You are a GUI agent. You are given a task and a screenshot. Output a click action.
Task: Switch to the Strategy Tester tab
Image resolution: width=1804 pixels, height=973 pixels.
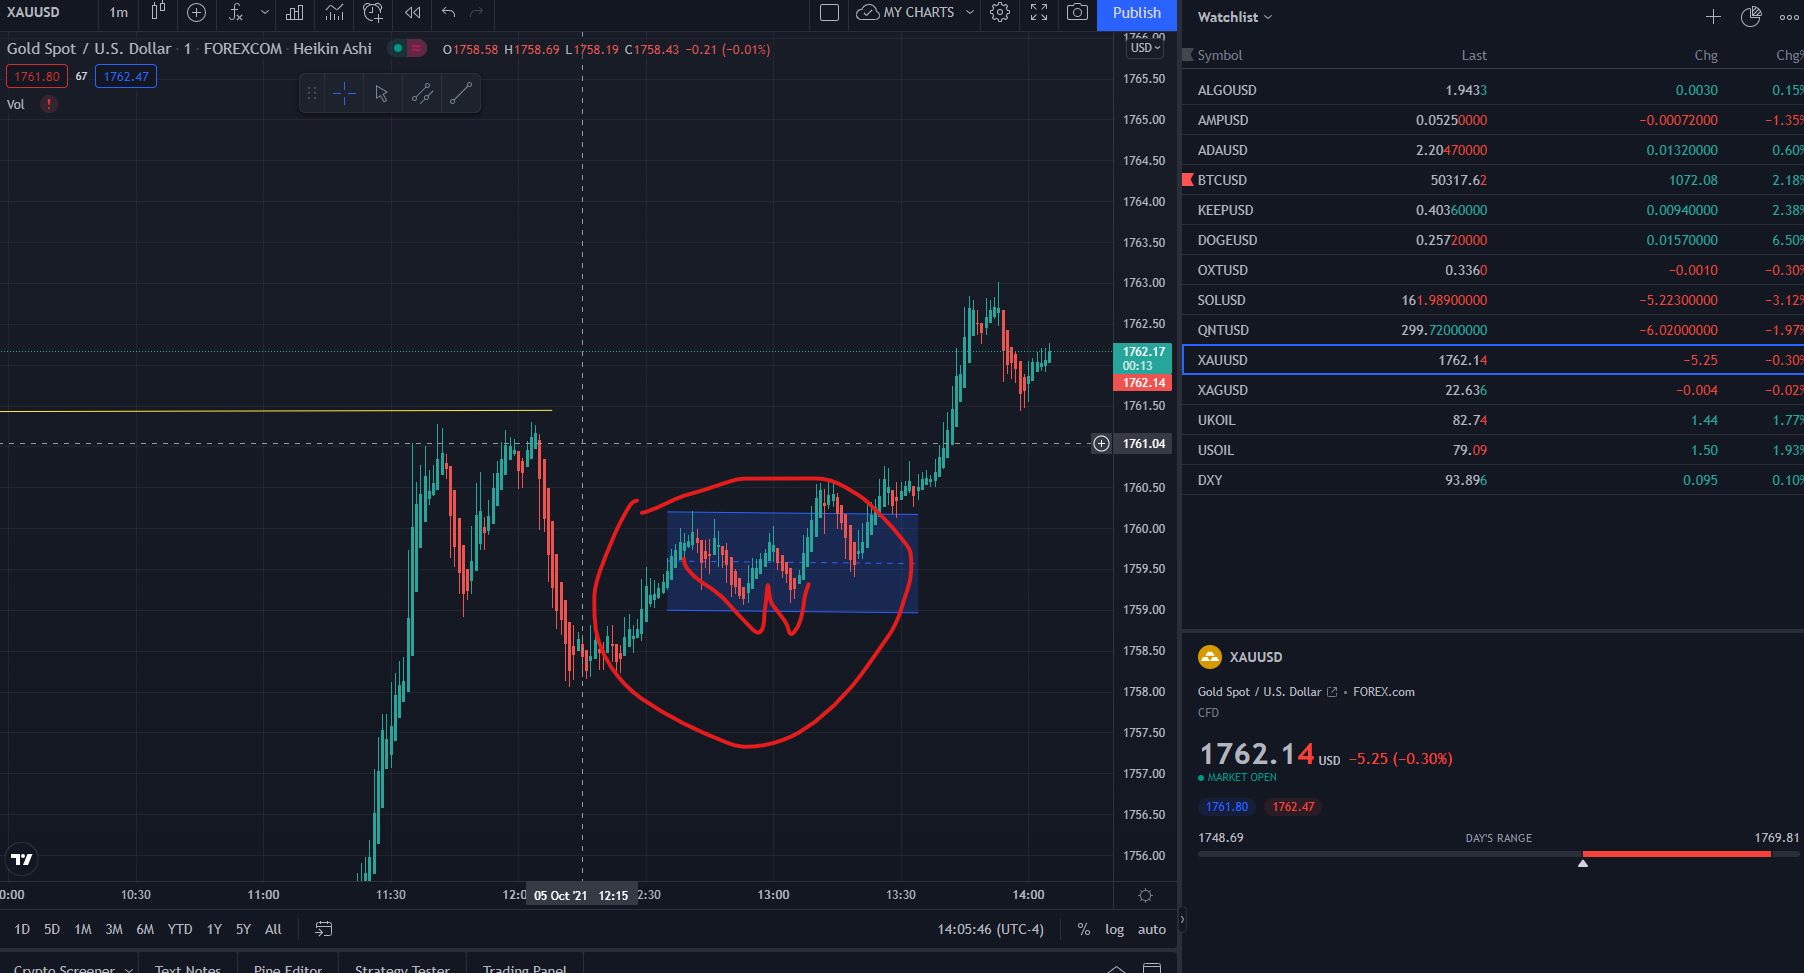[402, 967]
